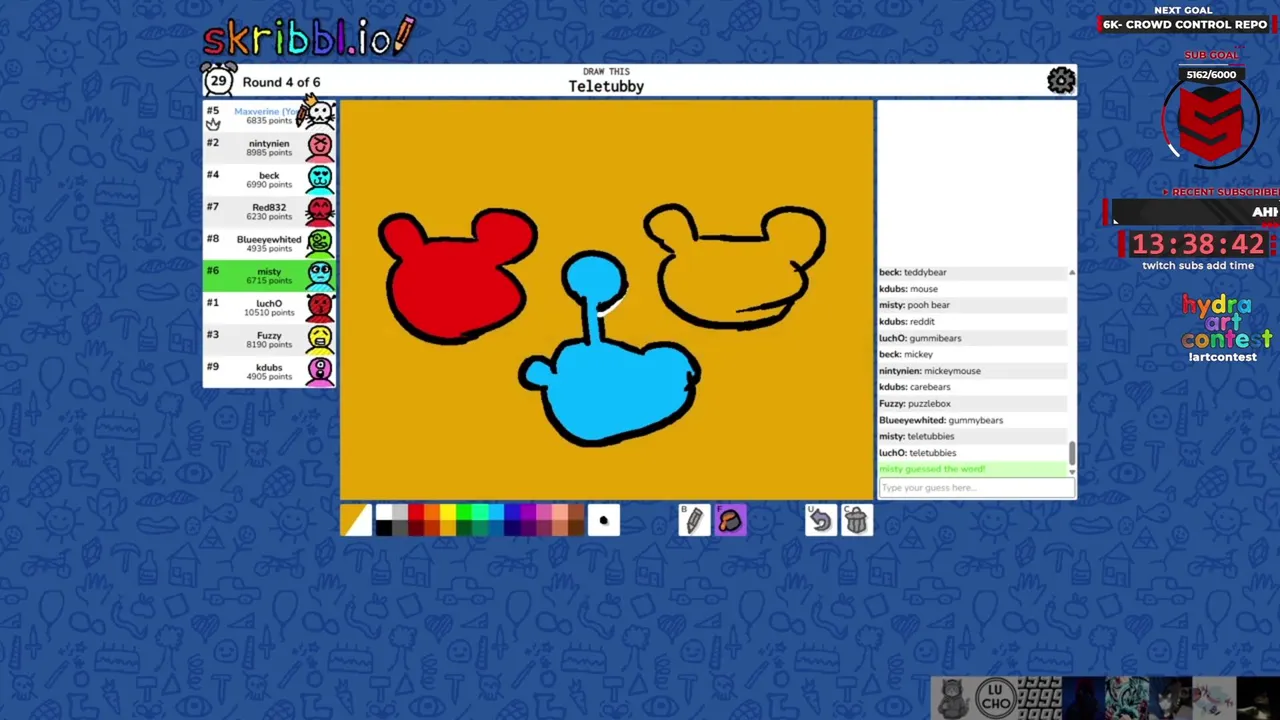Click the chat scrollbar thumb
Screen dimensions: 1280x720
1072,453
